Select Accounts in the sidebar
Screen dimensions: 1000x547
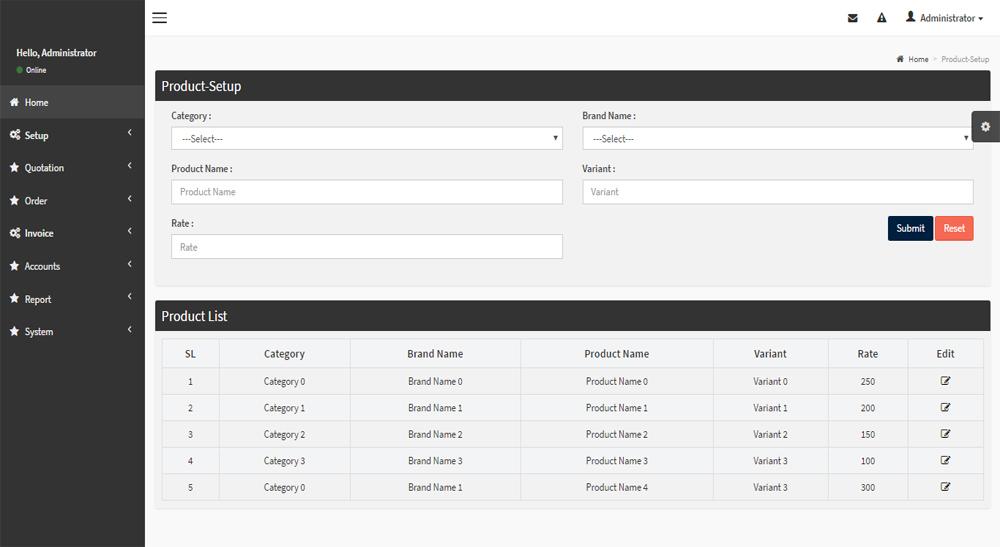(72, 266)
